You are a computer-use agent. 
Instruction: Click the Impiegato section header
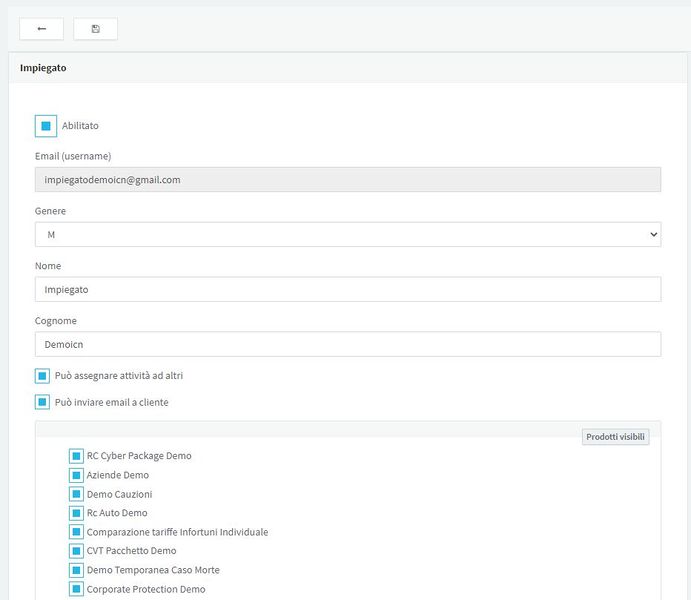[x=43, y=68]
